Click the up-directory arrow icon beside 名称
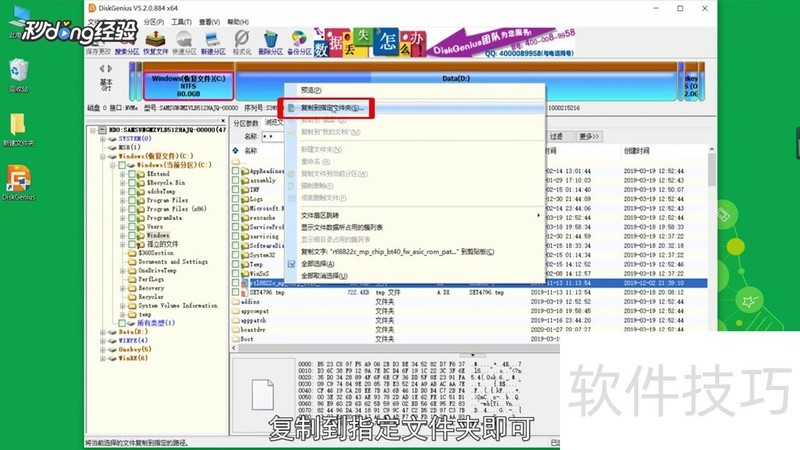The width and height of the screenshot is (800, 450). [236, 151]
